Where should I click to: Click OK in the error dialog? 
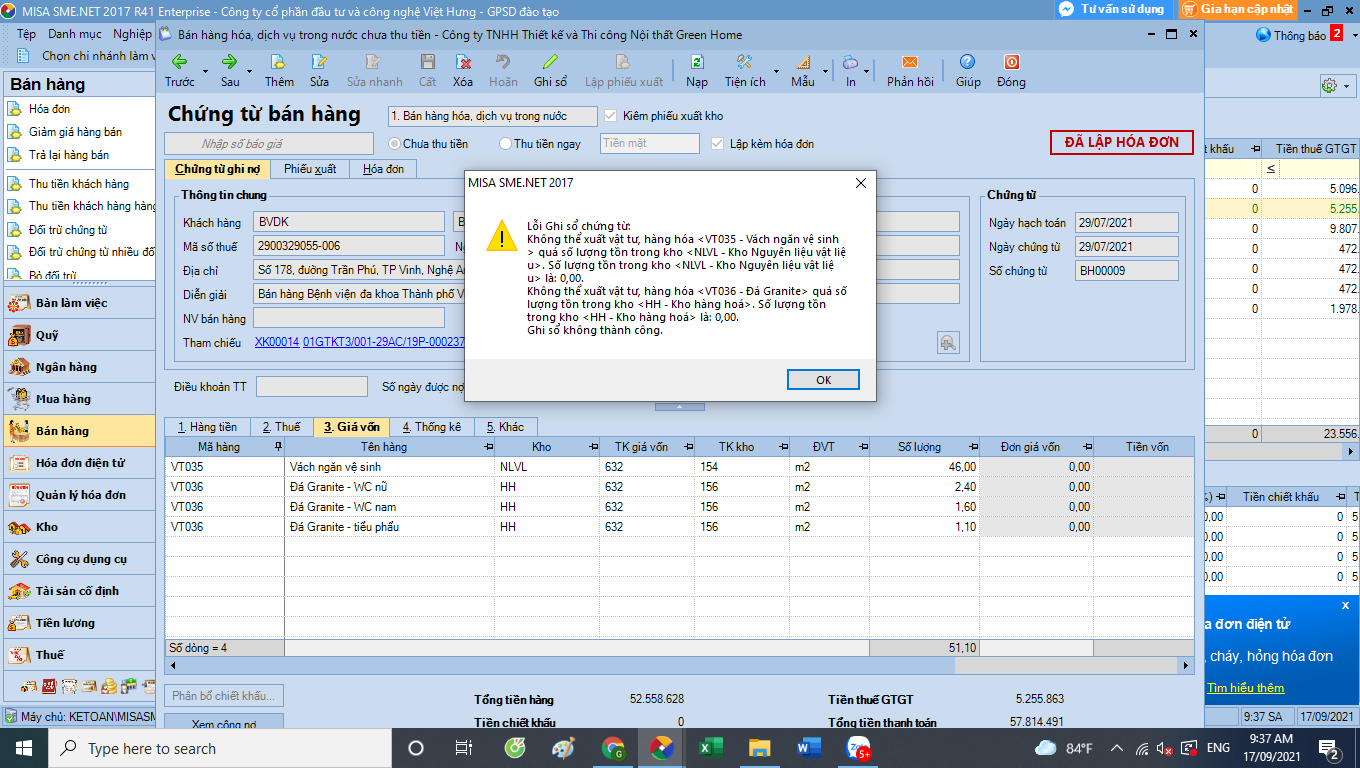pos(823,380)
